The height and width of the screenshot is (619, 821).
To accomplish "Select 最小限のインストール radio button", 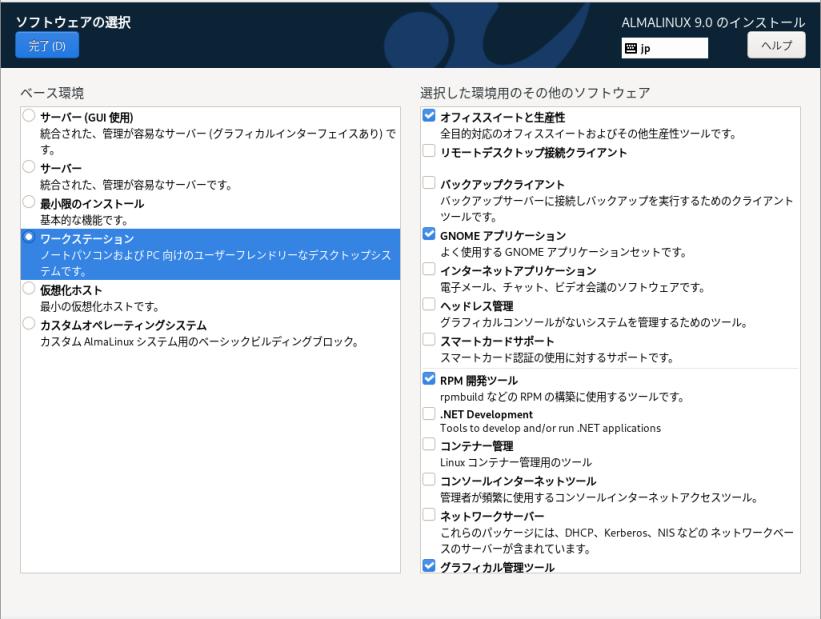I will click(29, 202).
